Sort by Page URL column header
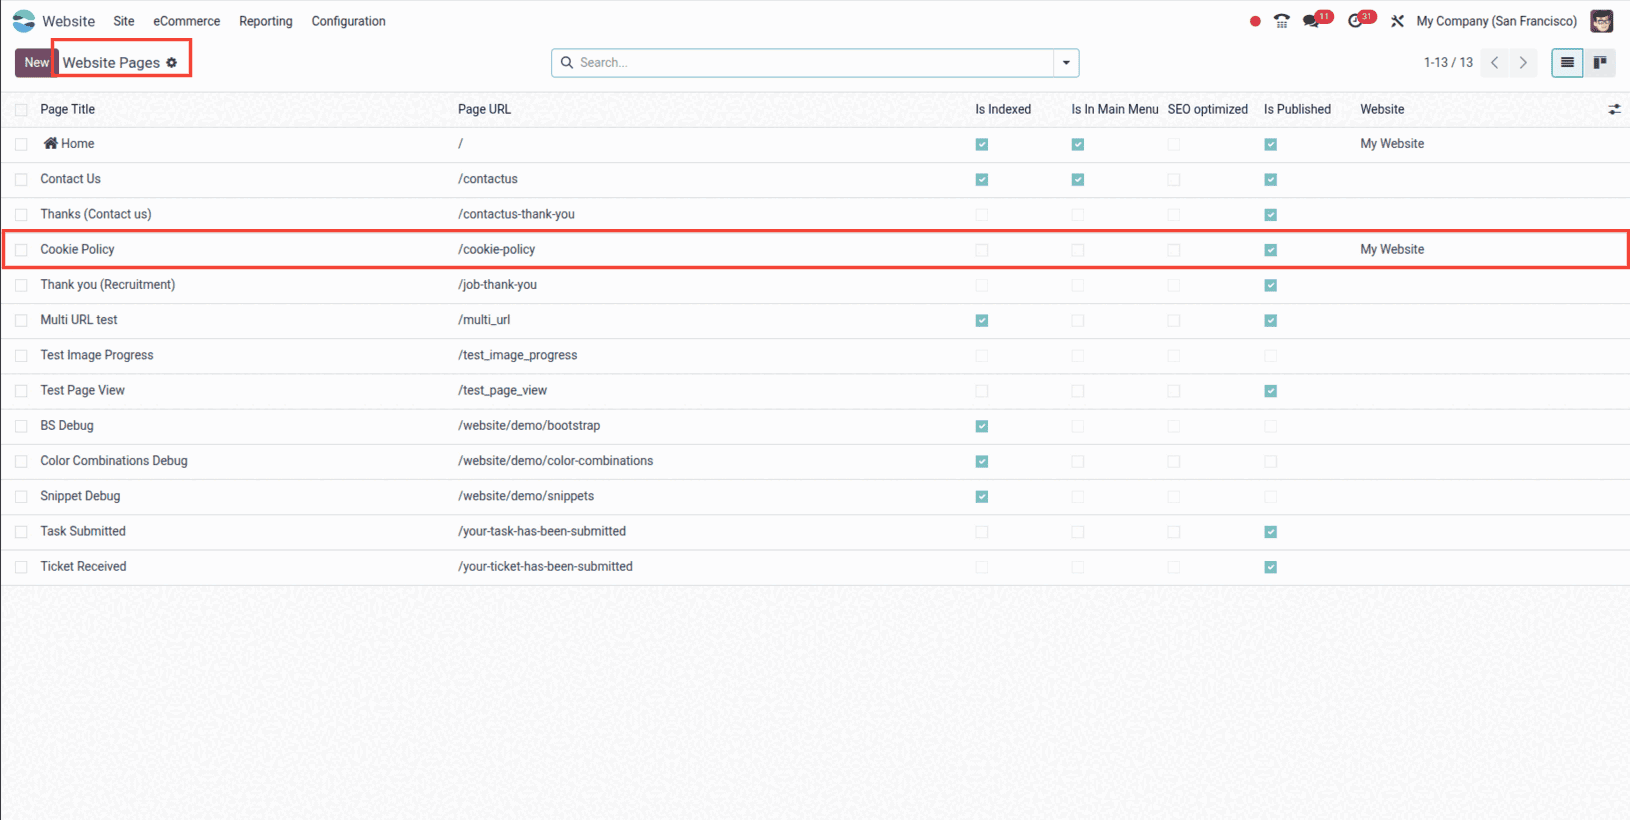Image resolution: width=1630 pixels, height=820 pixels. point(484,109)
